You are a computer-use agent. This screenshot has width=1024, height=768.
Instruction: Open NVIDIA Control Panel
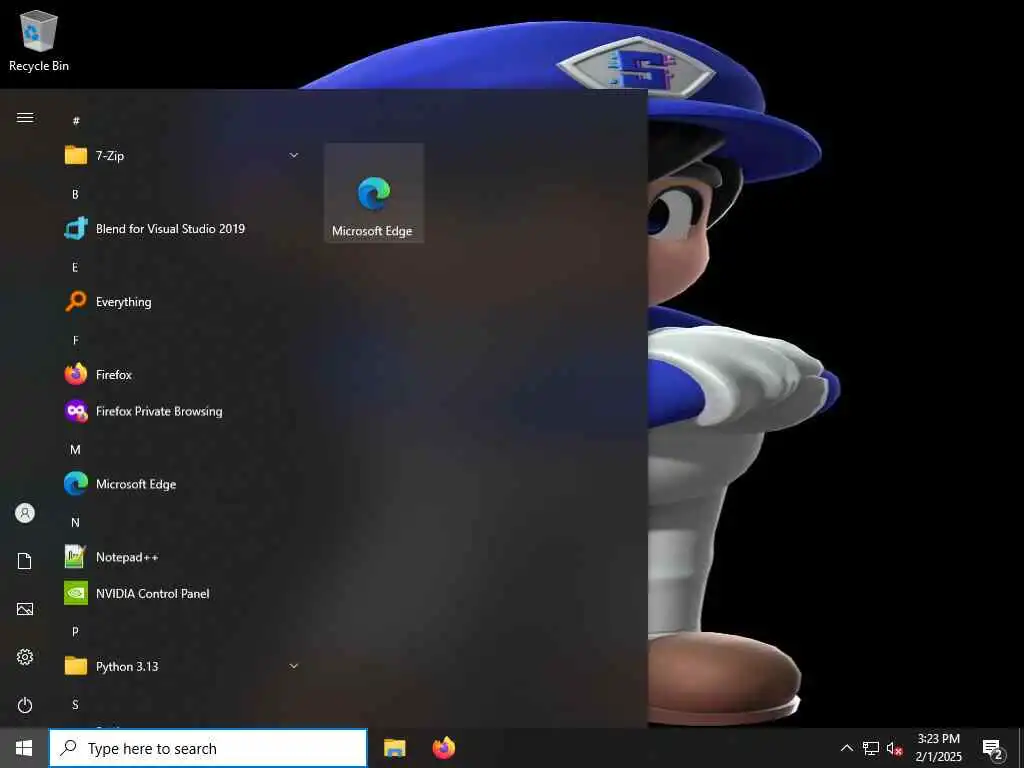coord(182,594)
